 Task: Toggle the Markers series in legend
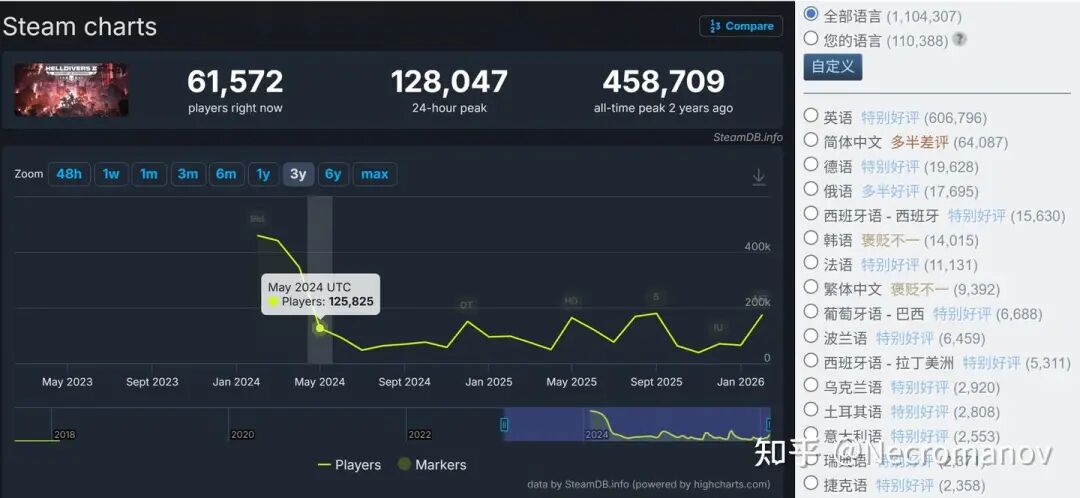click(x=432, y=465)
